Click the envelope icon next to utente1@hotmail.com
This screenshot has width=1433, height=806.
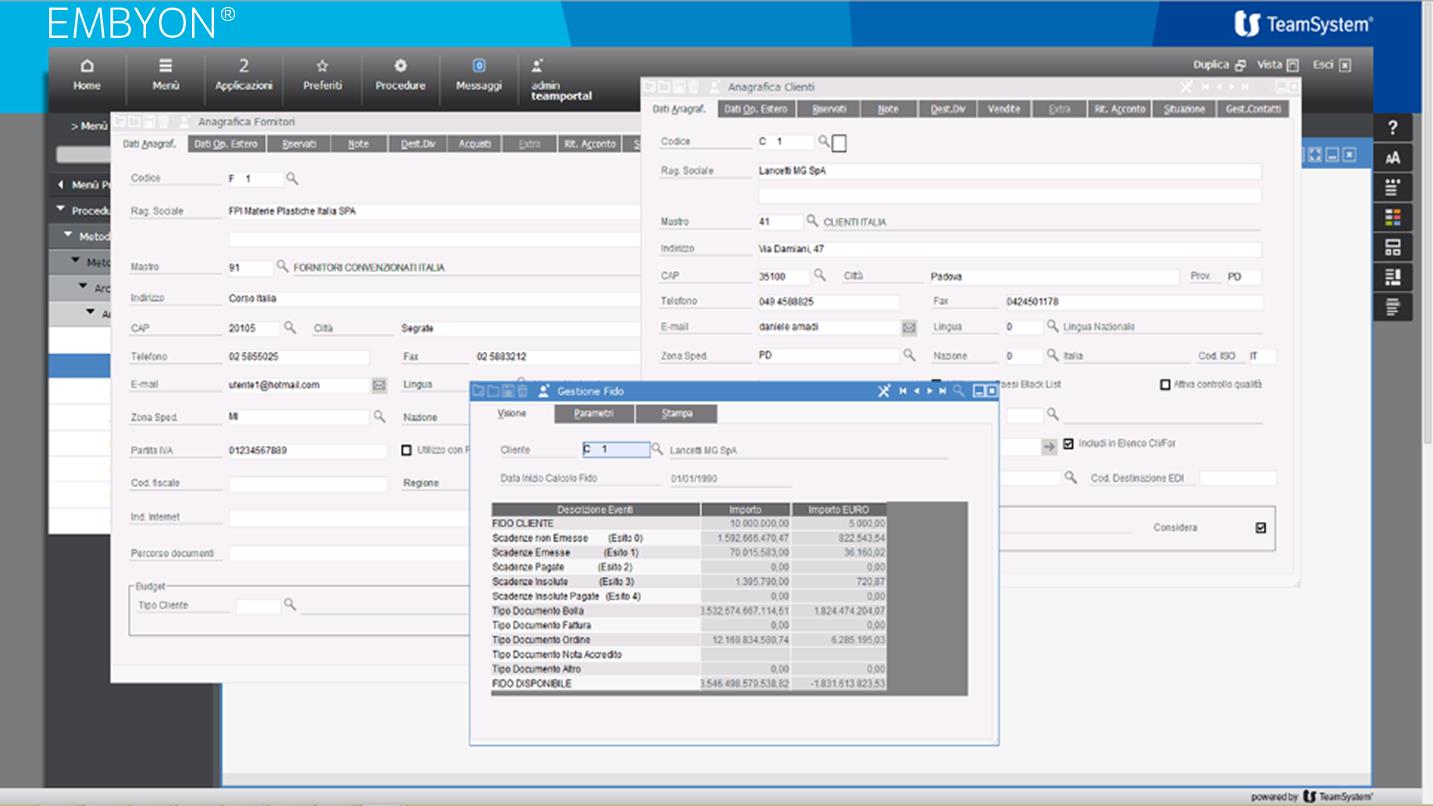(379, 385)
